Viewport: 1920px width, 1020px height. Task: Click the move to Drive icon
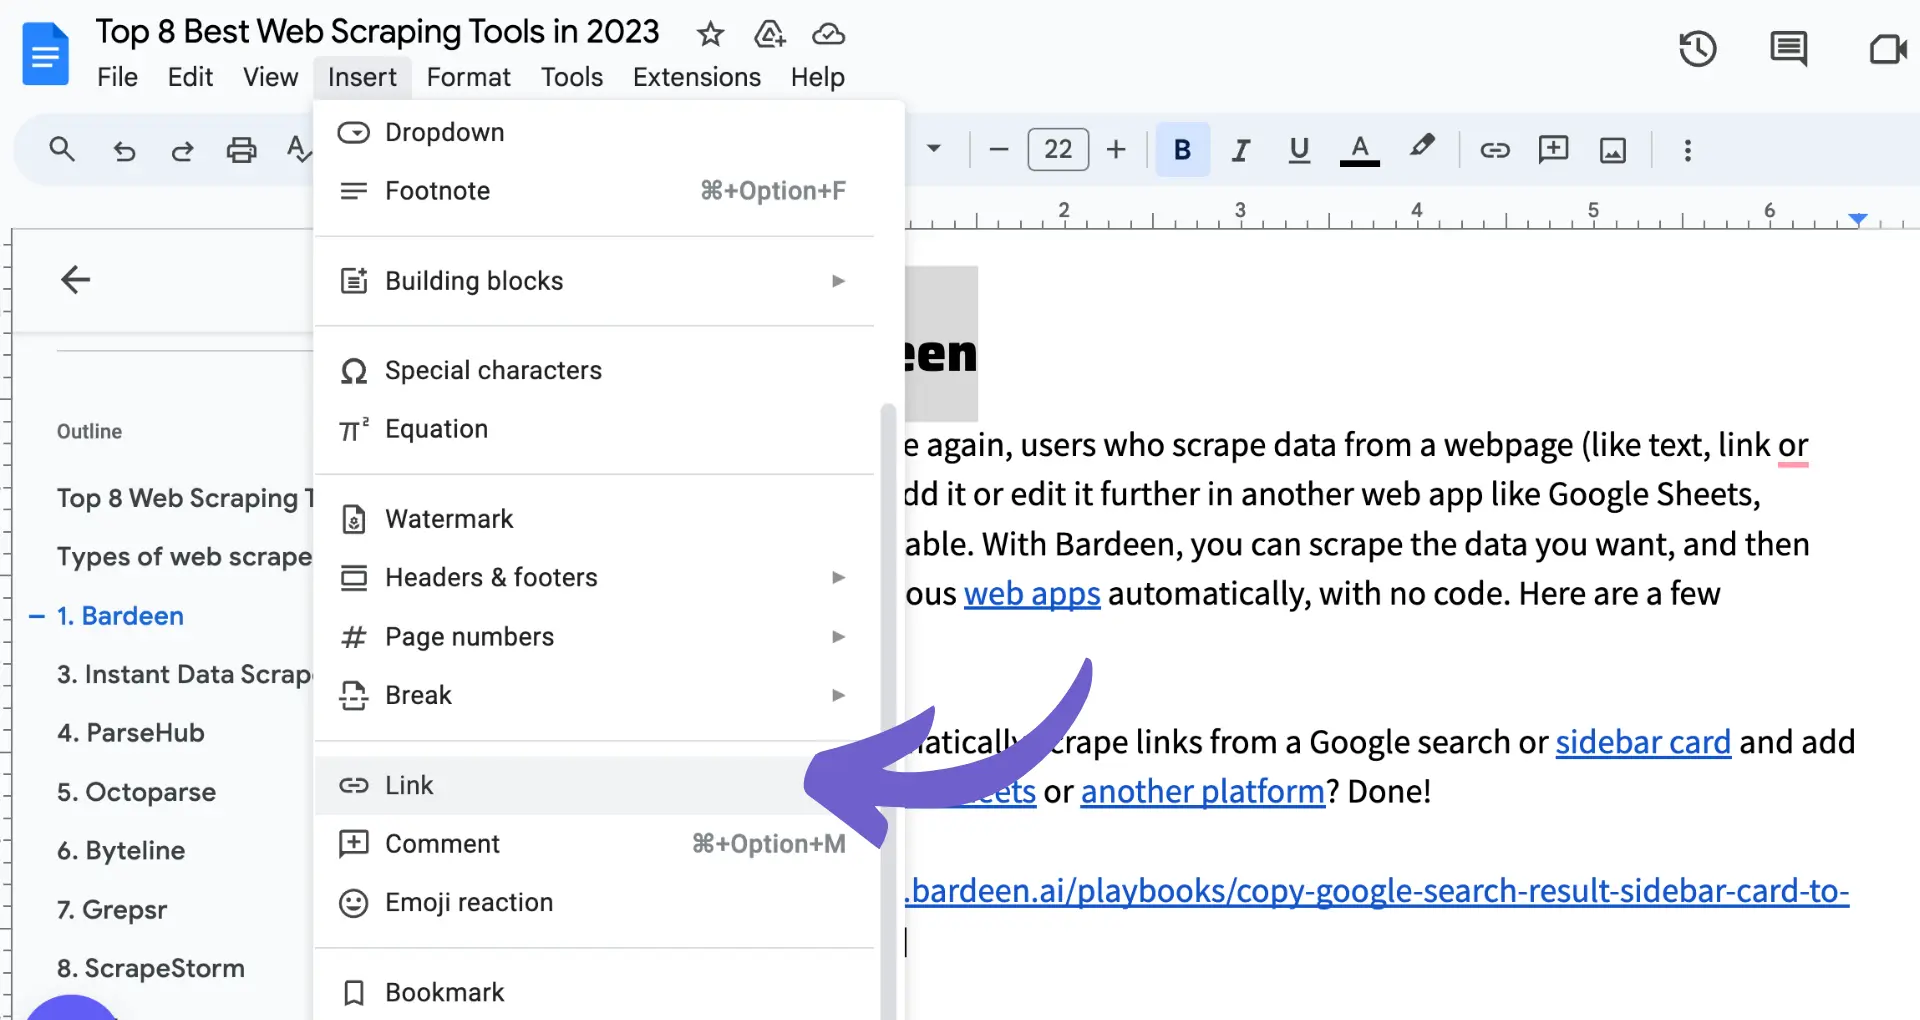click(769, 34)
